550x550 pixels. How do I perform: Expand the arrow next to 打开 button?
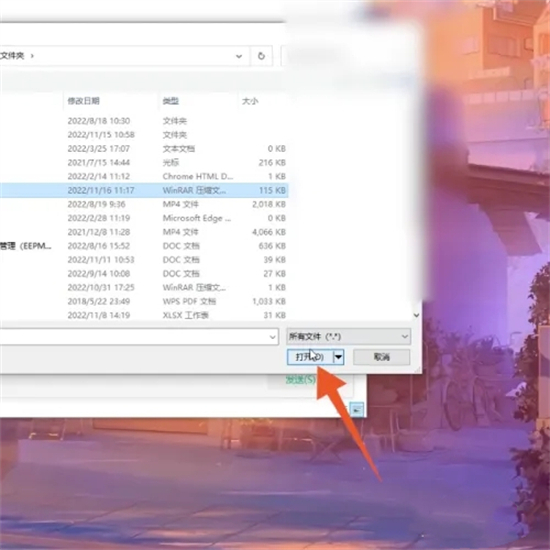tap(338, 357)
